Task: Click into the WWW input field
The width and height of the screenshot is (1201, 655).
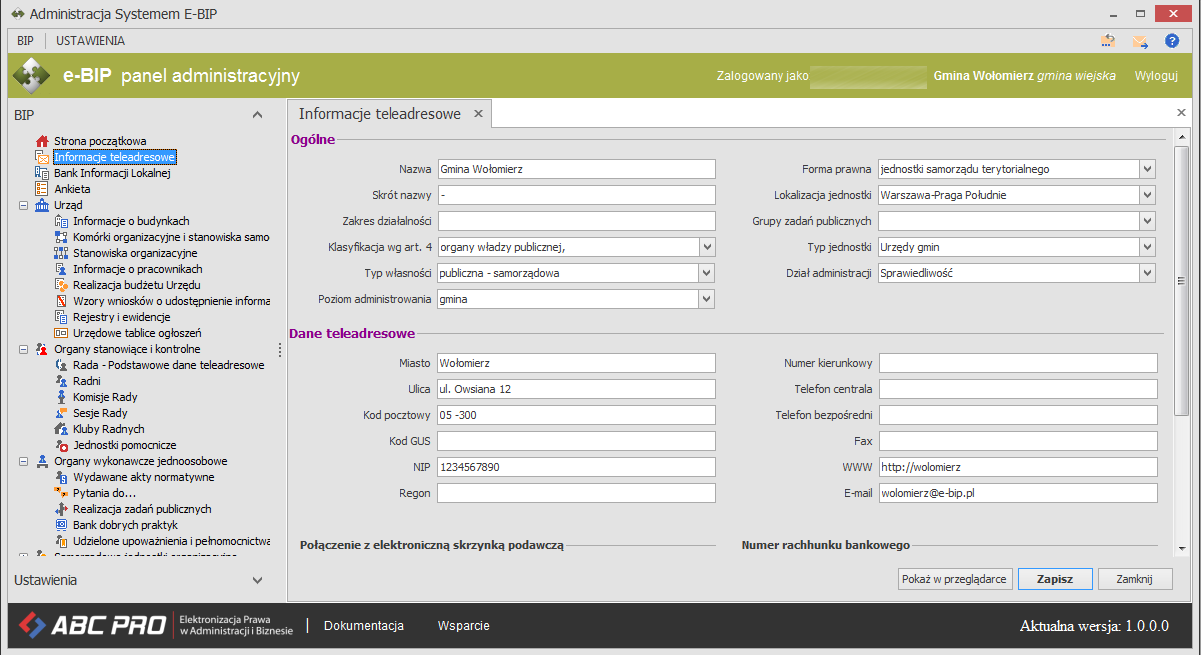Action: pyautogui.click(x=1017, y=467)
